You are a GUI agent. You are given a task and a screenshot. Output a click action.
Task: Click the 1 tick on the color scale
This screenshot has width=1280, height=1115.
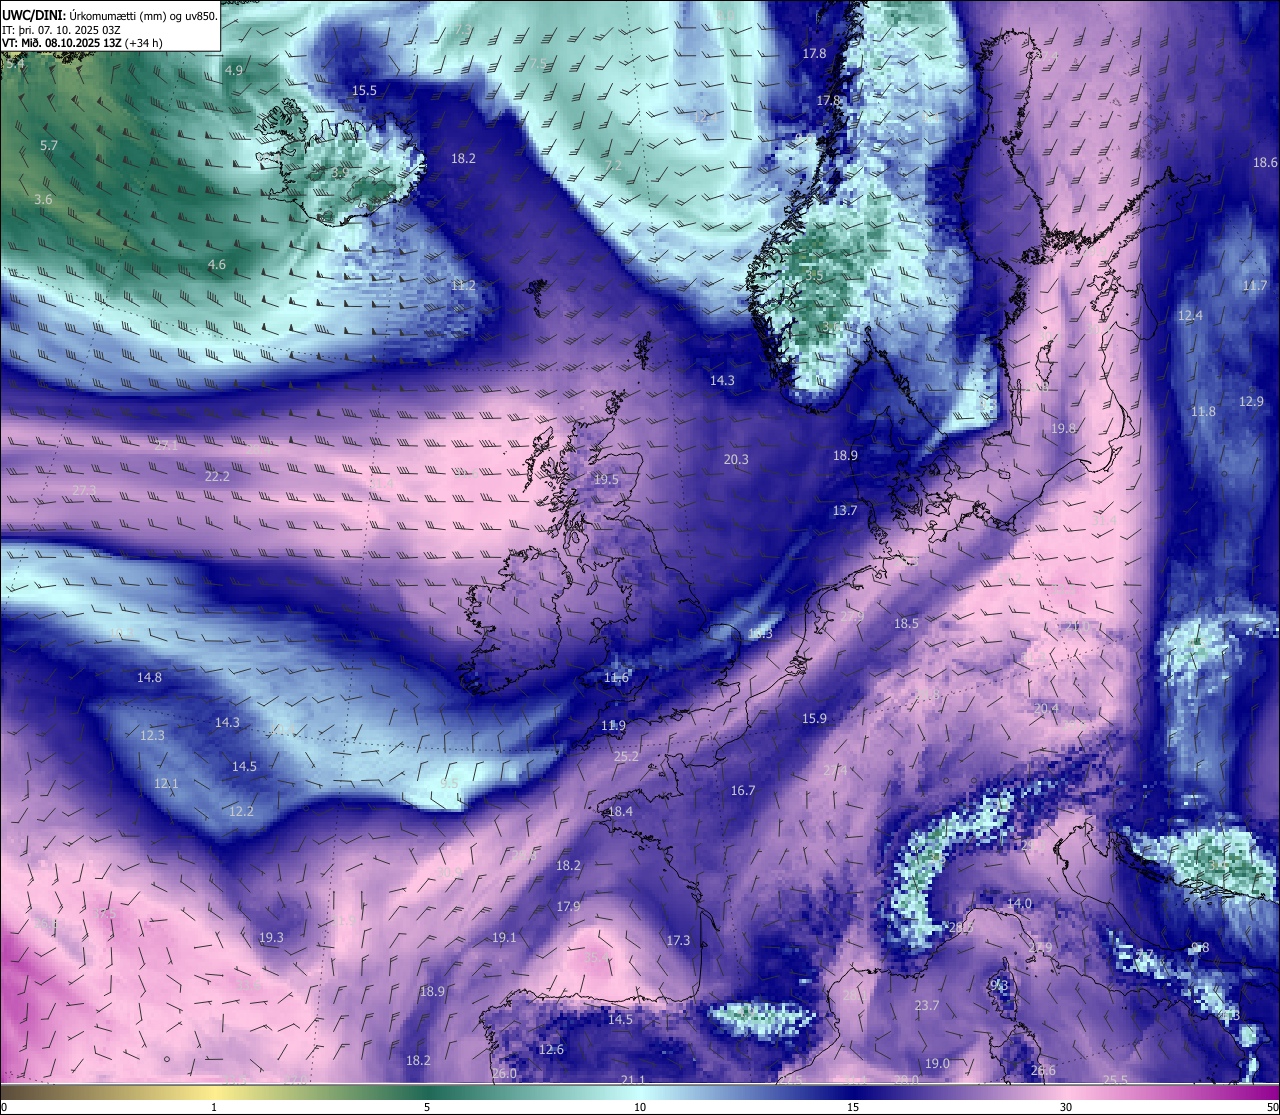(214, 1107)
